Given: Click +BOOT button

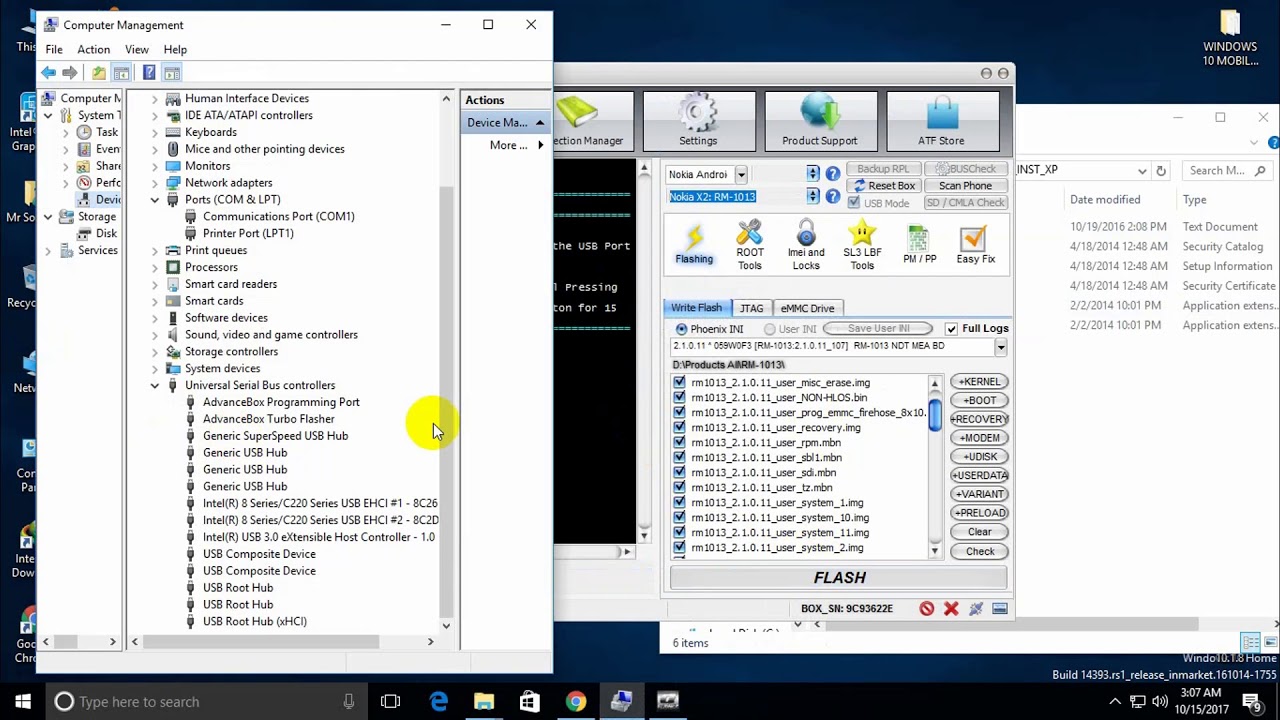Looking at the screenshot, I should (x=979, y=400).
